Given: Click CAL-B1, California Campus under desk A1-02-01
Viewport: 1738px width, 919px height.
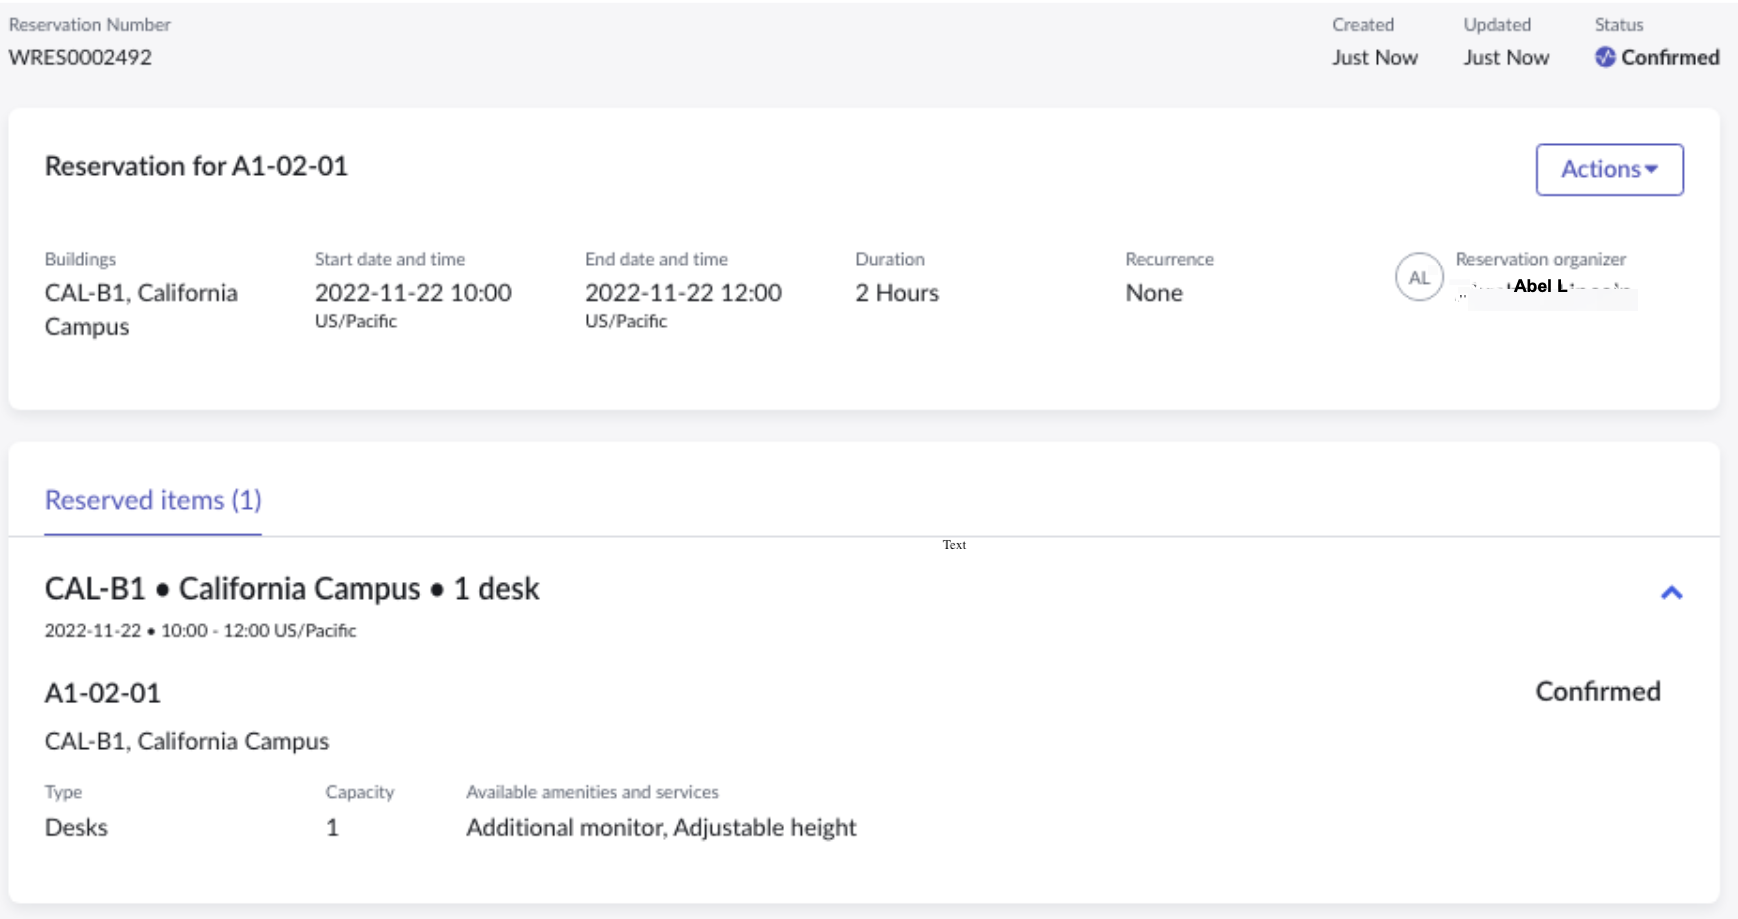Looking at the screenshot, I should (187, 741).
